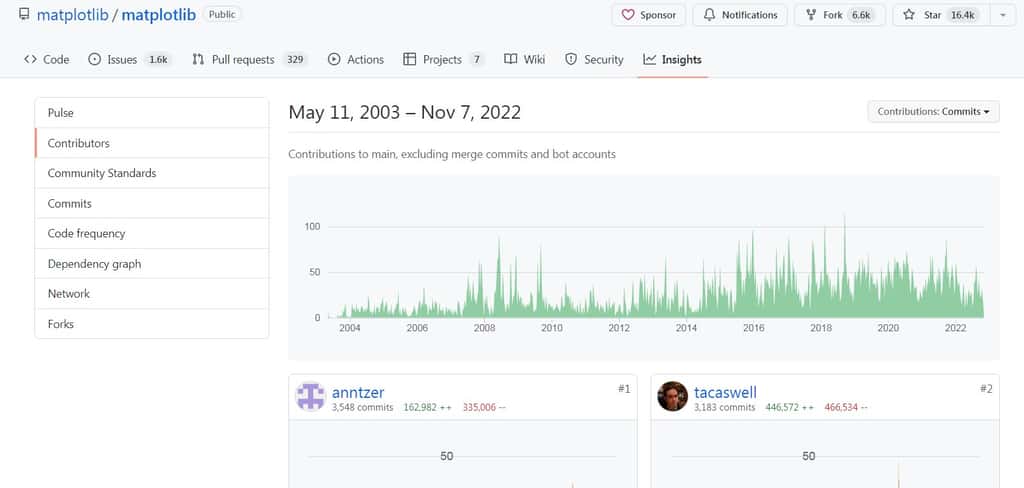The width and height of the screenshot is (1024, 488).
Task: Open Dependency graph from sidebar
Action: tap(152, 264)
